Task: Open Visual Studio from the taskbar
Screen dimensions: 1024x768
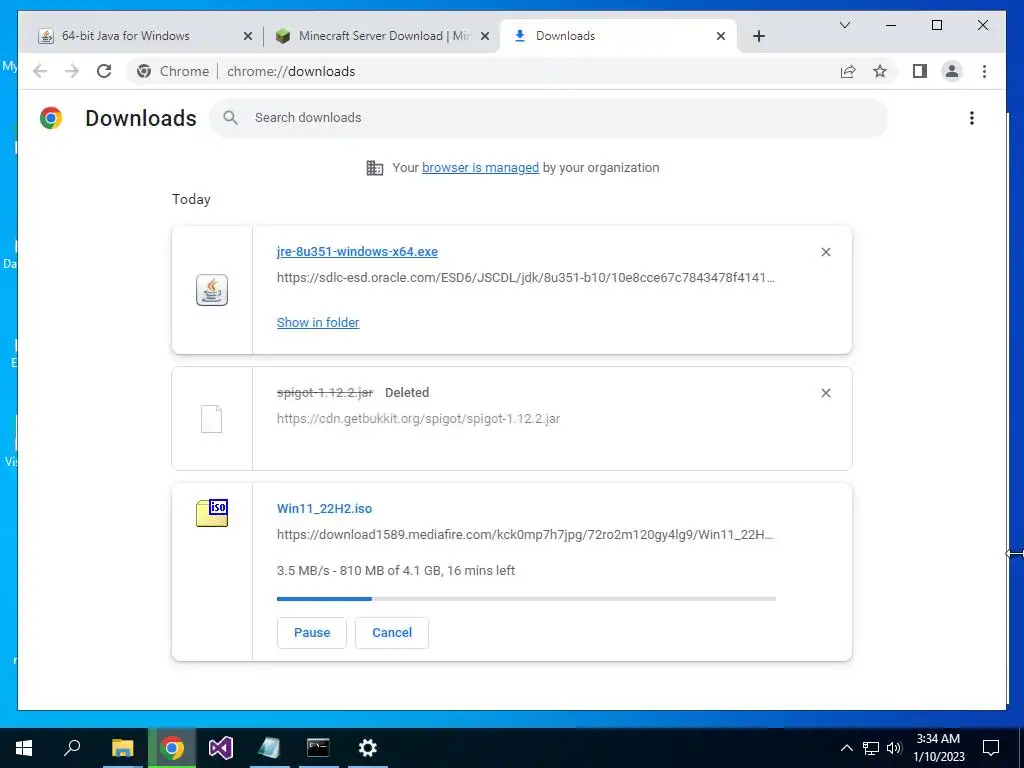Action: point(221,748)
